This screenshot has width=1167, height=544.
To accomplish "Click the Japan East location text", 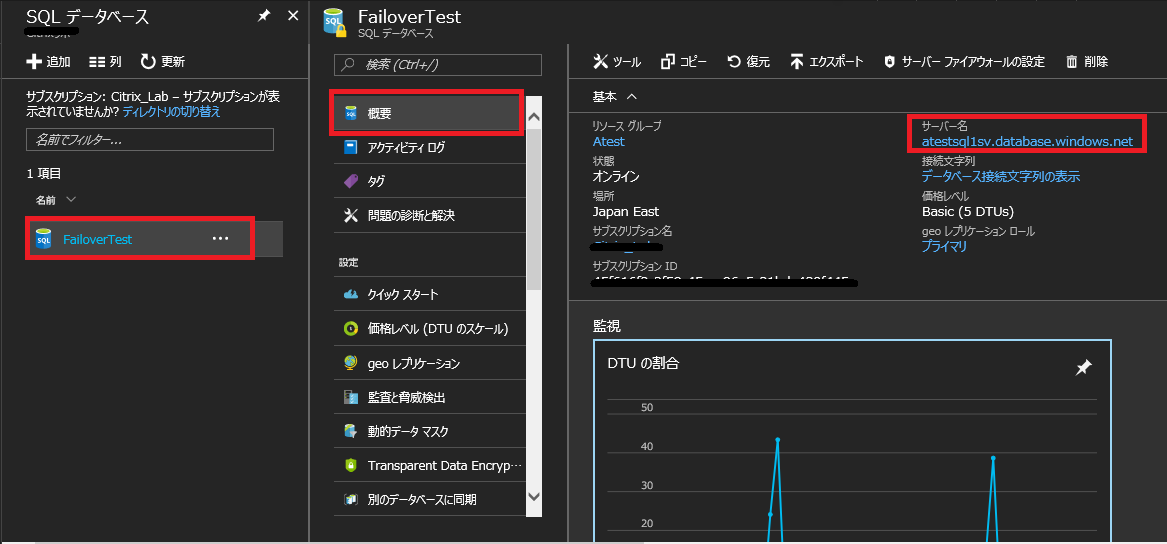I will click(x=626, y=211).
